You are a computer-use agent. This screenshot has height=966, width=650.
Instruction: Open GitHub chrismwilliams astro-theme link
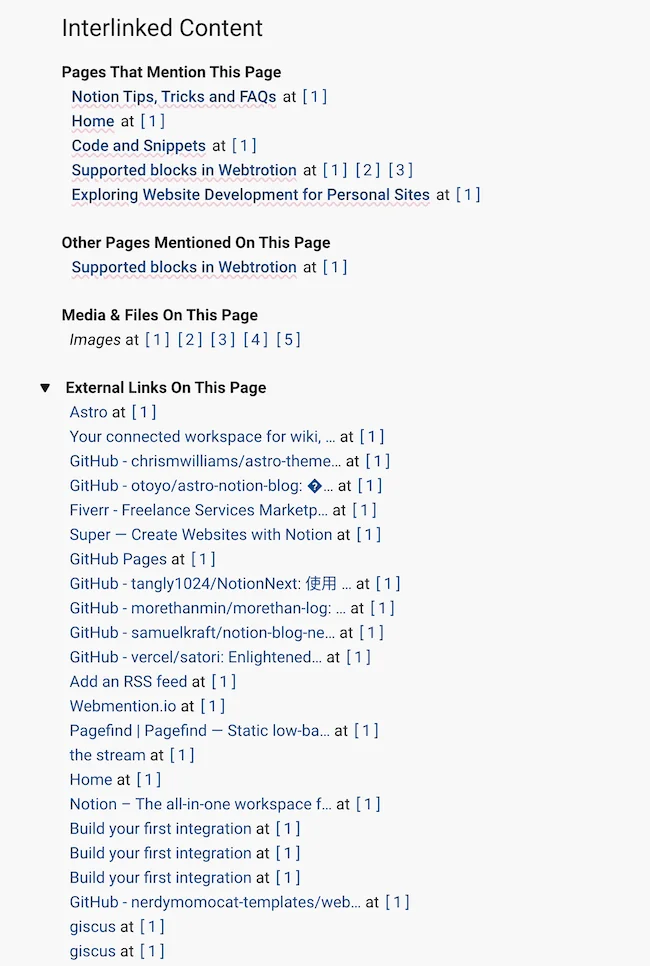(200, 461)
